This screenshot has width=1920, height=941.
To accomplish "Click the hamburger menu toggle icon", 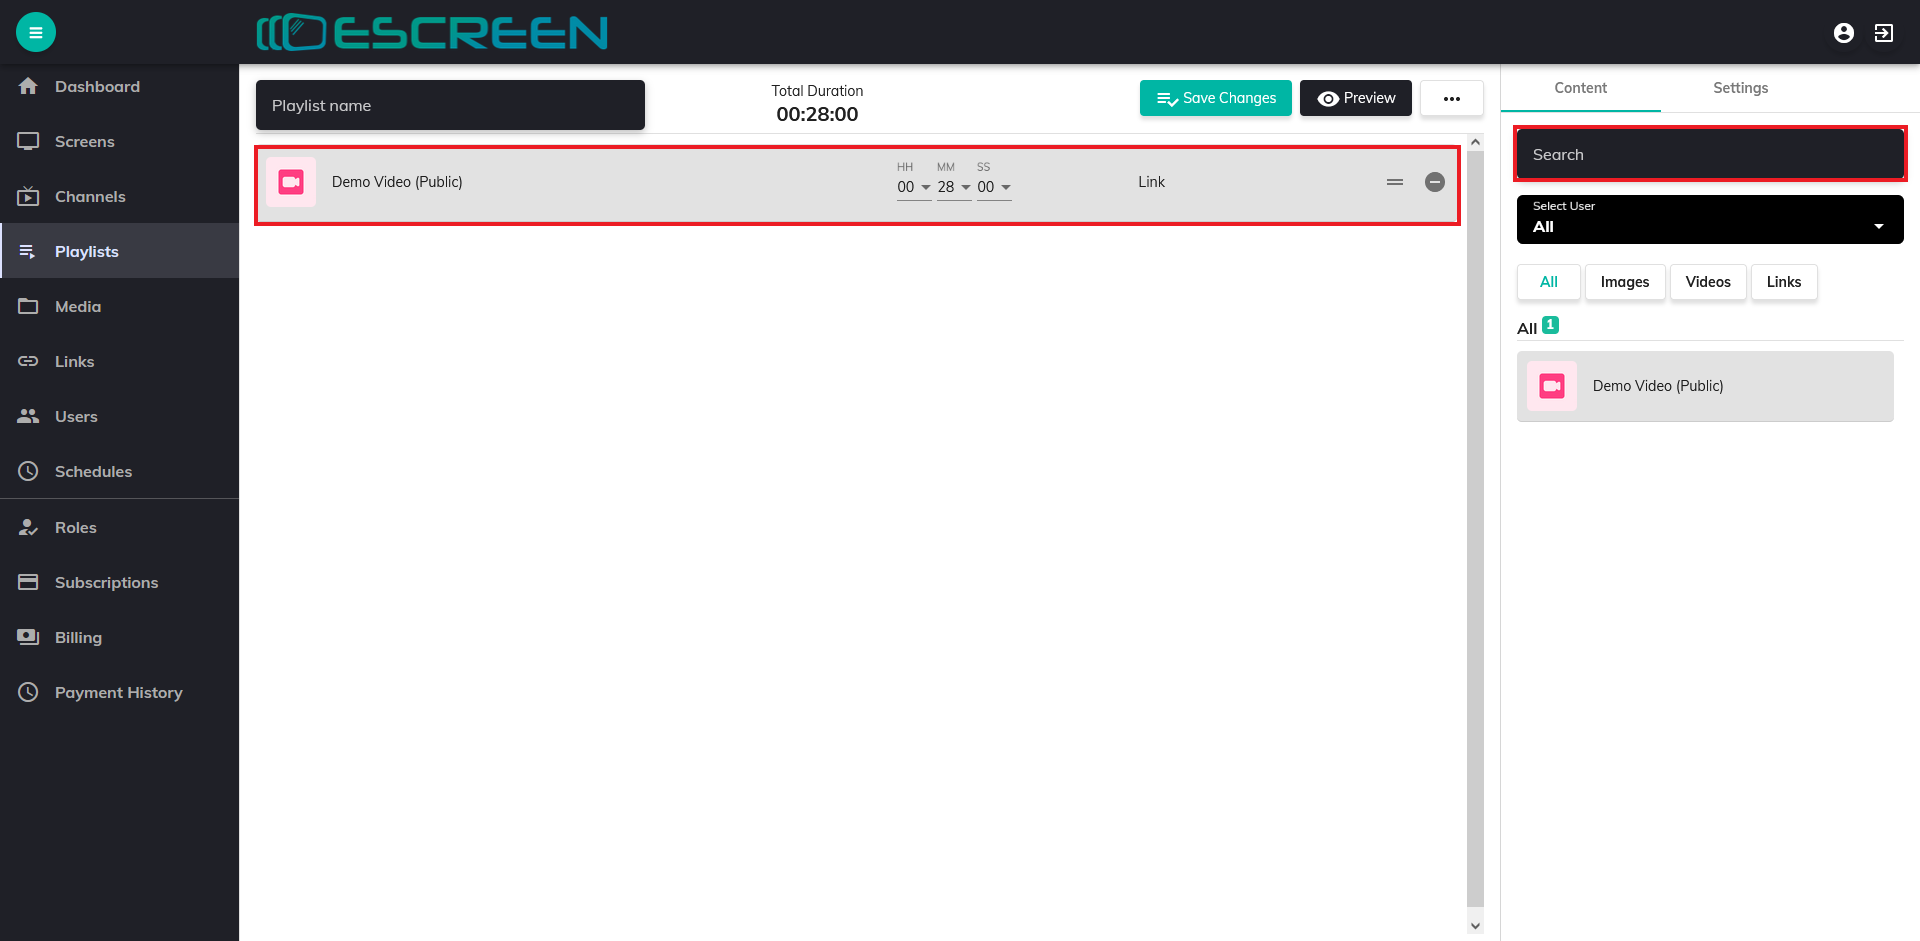I will point(36,32).
